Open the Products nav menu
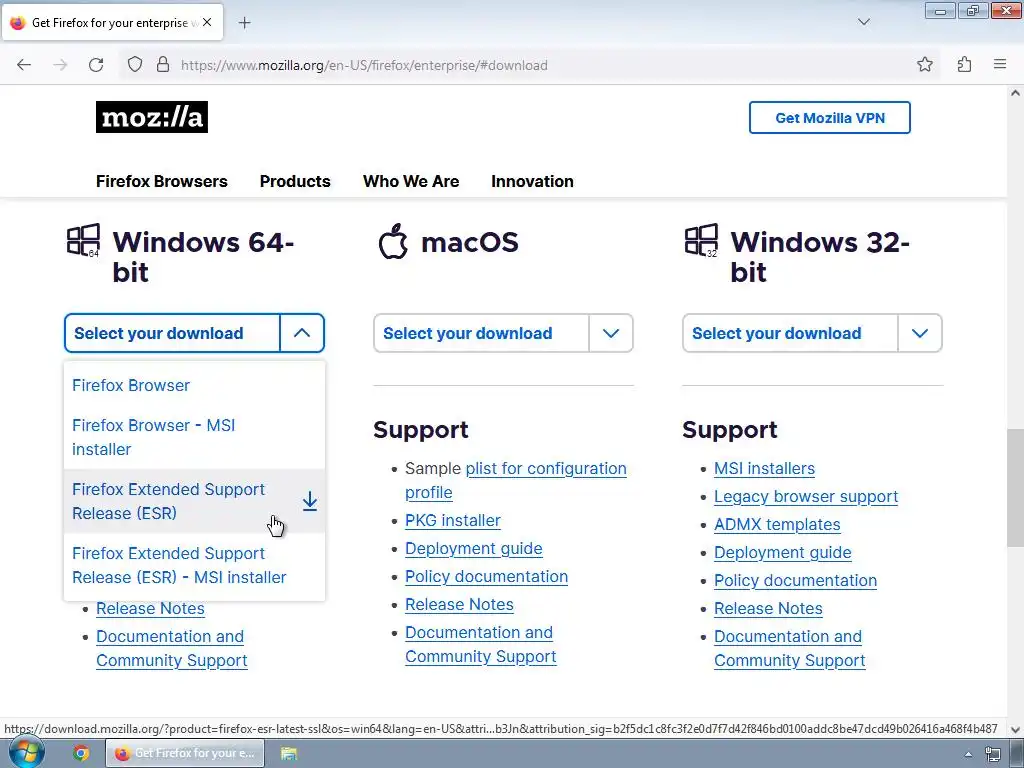The height and width of the screenshot is (768, 1024). click(295, 181)
